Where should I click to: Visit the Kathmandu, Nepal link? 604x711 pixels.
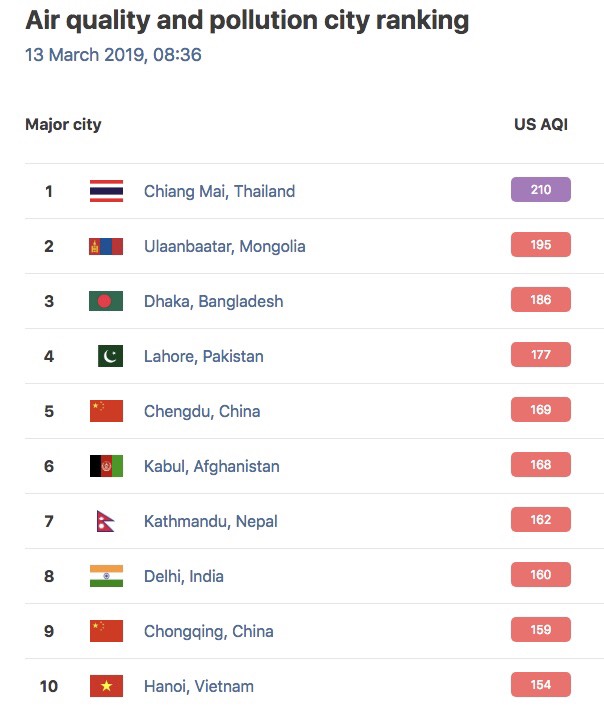210,521
